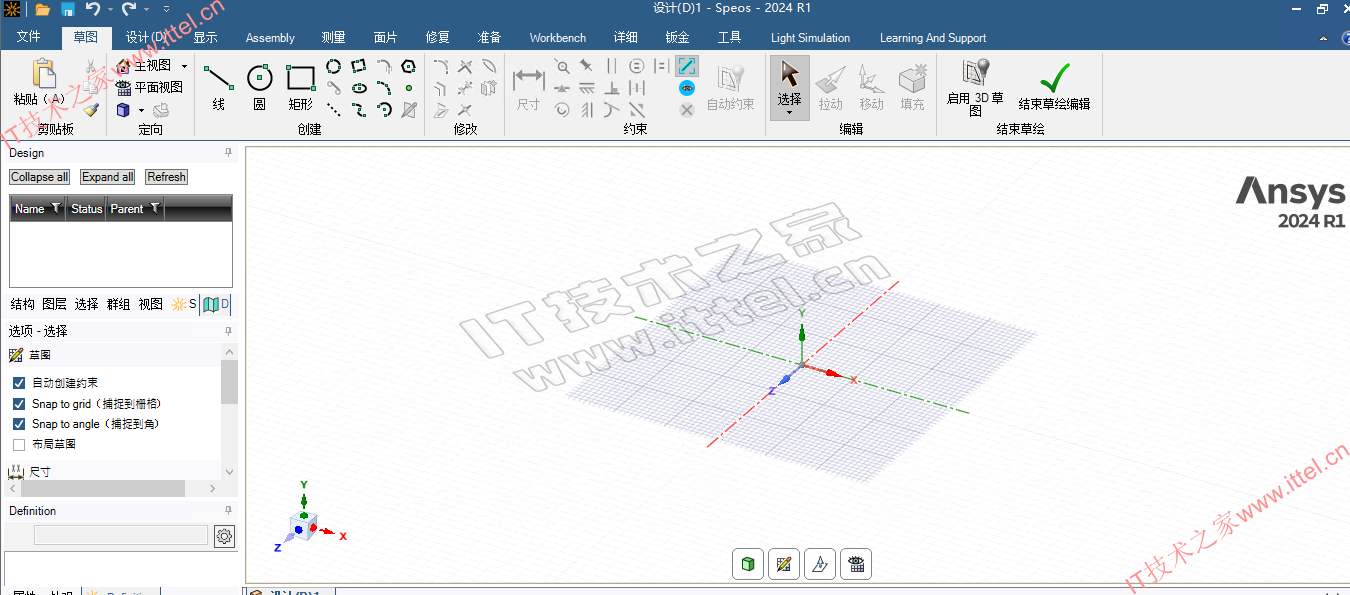The height and width of the screenshot is (595, 1350).
Task: Select the point sketch tool
Action: point(408,88)
